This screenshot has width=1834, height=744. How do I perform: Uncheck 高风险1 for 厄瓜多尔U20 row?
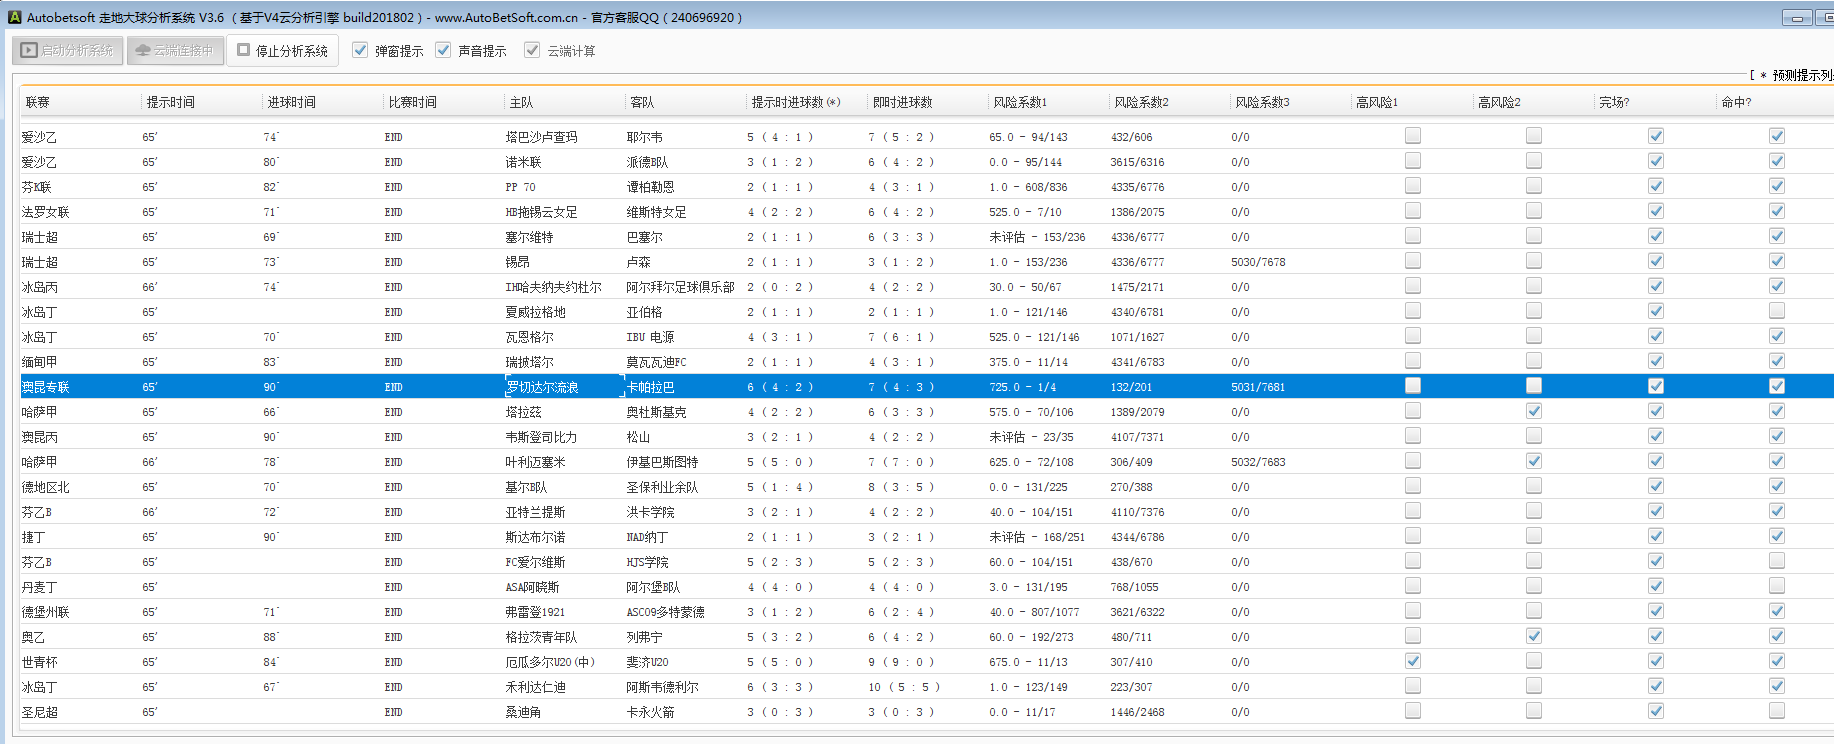[x=1412, y=661]
